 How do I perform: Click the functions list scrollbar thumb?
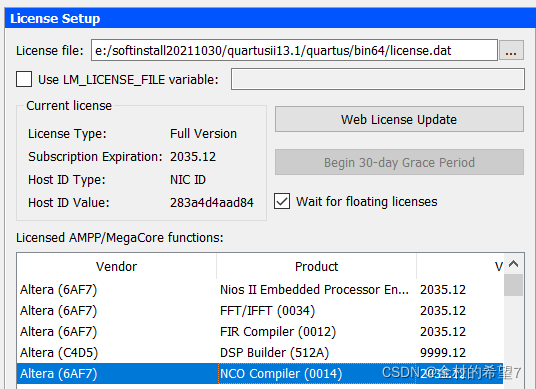[513, 285]
